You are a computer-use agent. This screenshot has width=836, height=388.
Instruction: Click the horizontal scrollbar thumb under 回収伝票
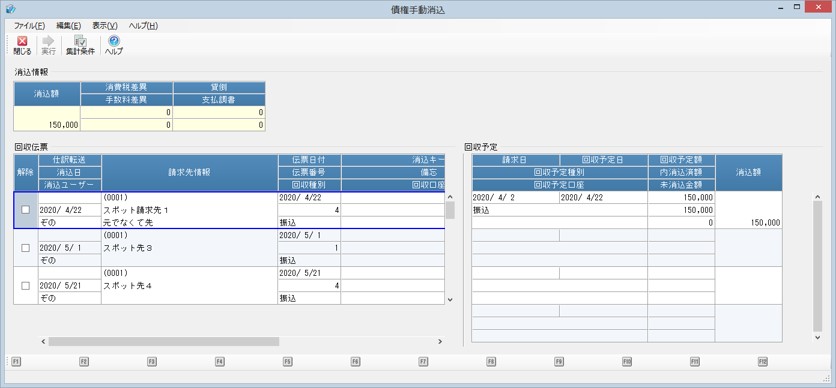click(164, 341)
